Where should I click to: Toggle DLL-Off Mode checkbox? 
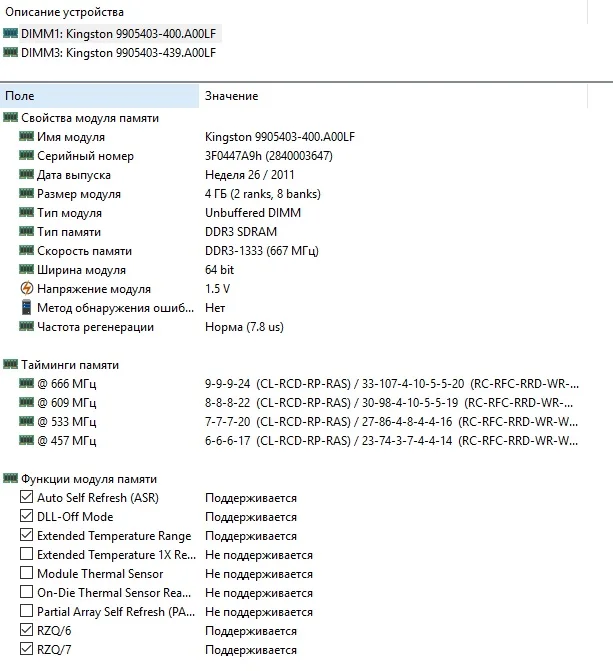27,516
